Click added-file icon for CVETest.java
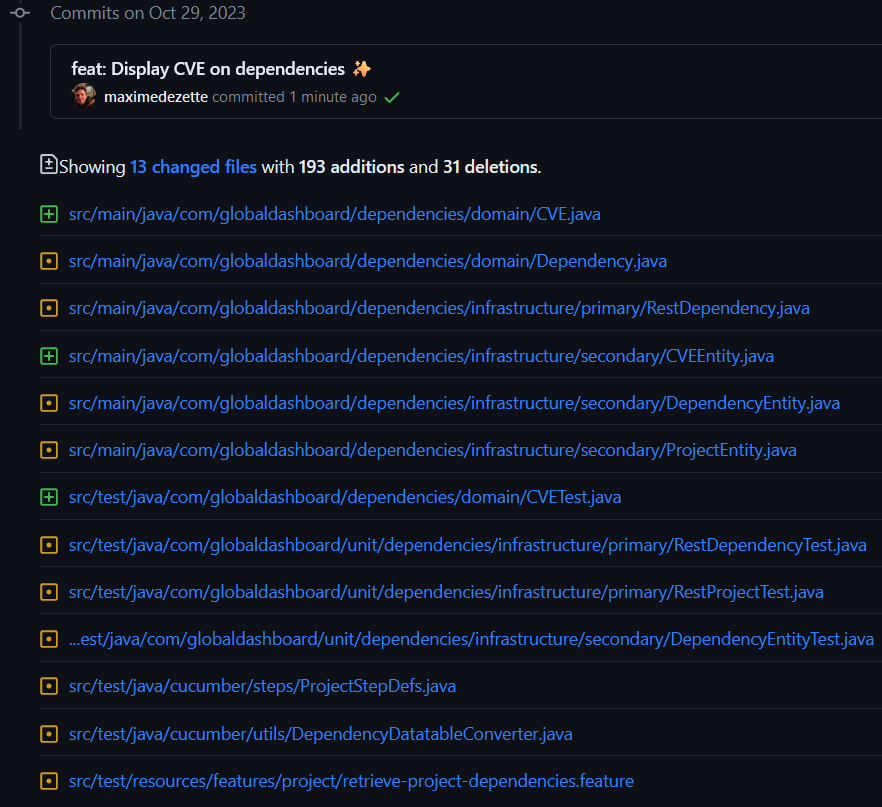 coord(49,497)
